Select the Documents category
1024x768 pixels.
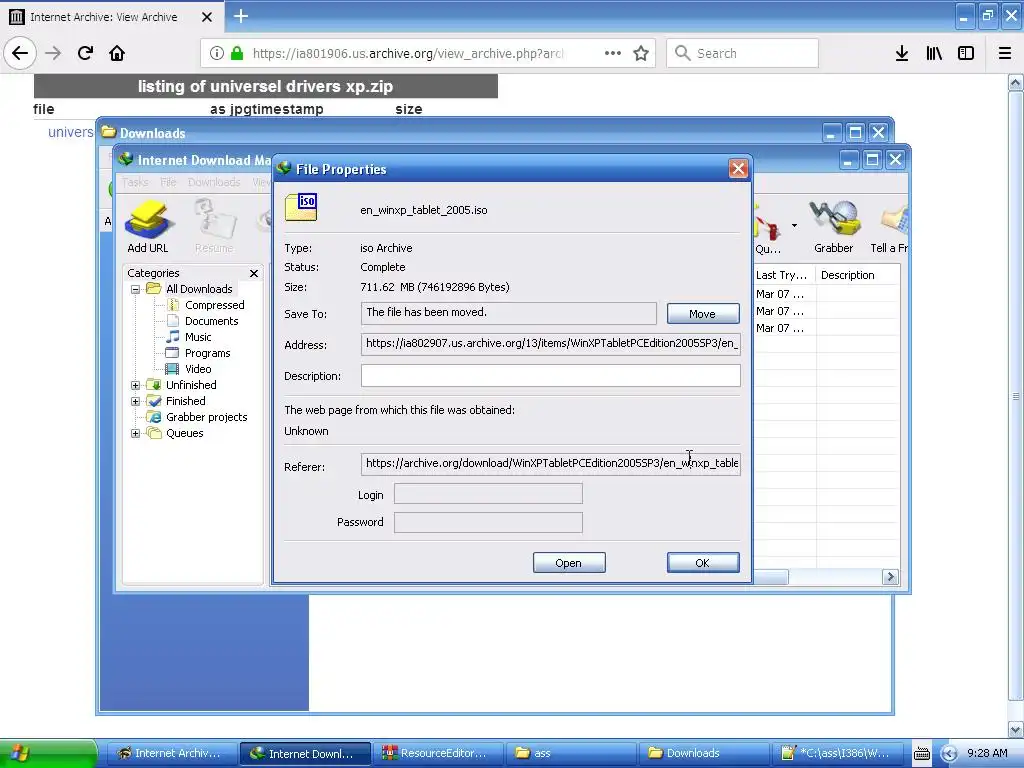tap(211, 321)
